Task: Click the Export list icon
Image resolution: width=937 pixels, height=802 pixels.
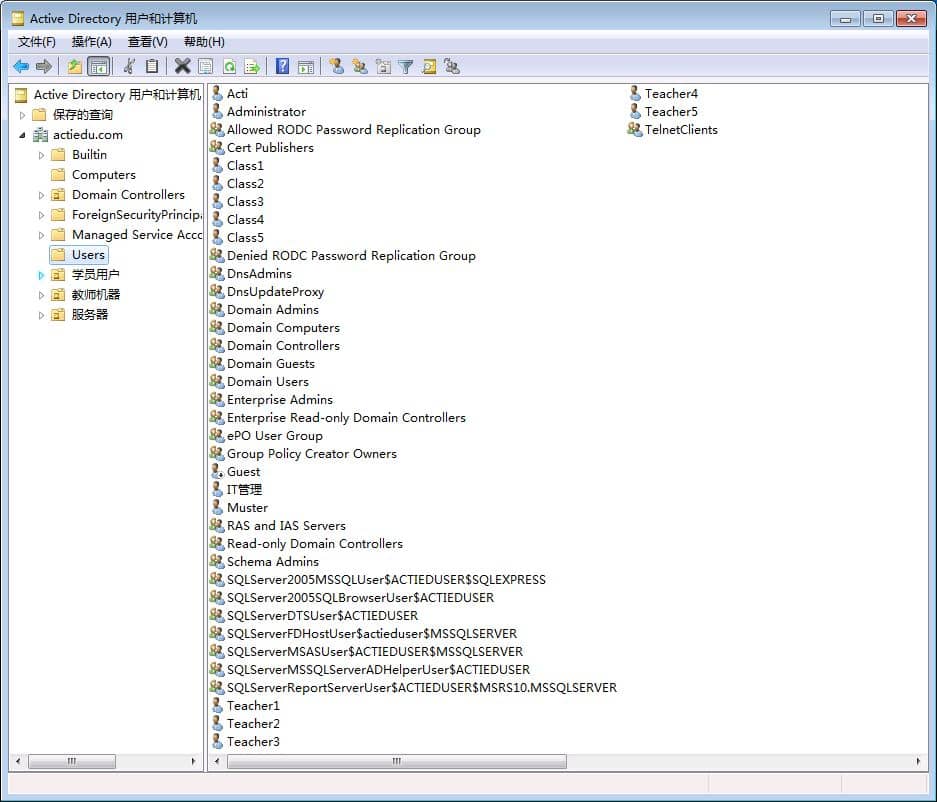Action: click(x=252, y=66)
